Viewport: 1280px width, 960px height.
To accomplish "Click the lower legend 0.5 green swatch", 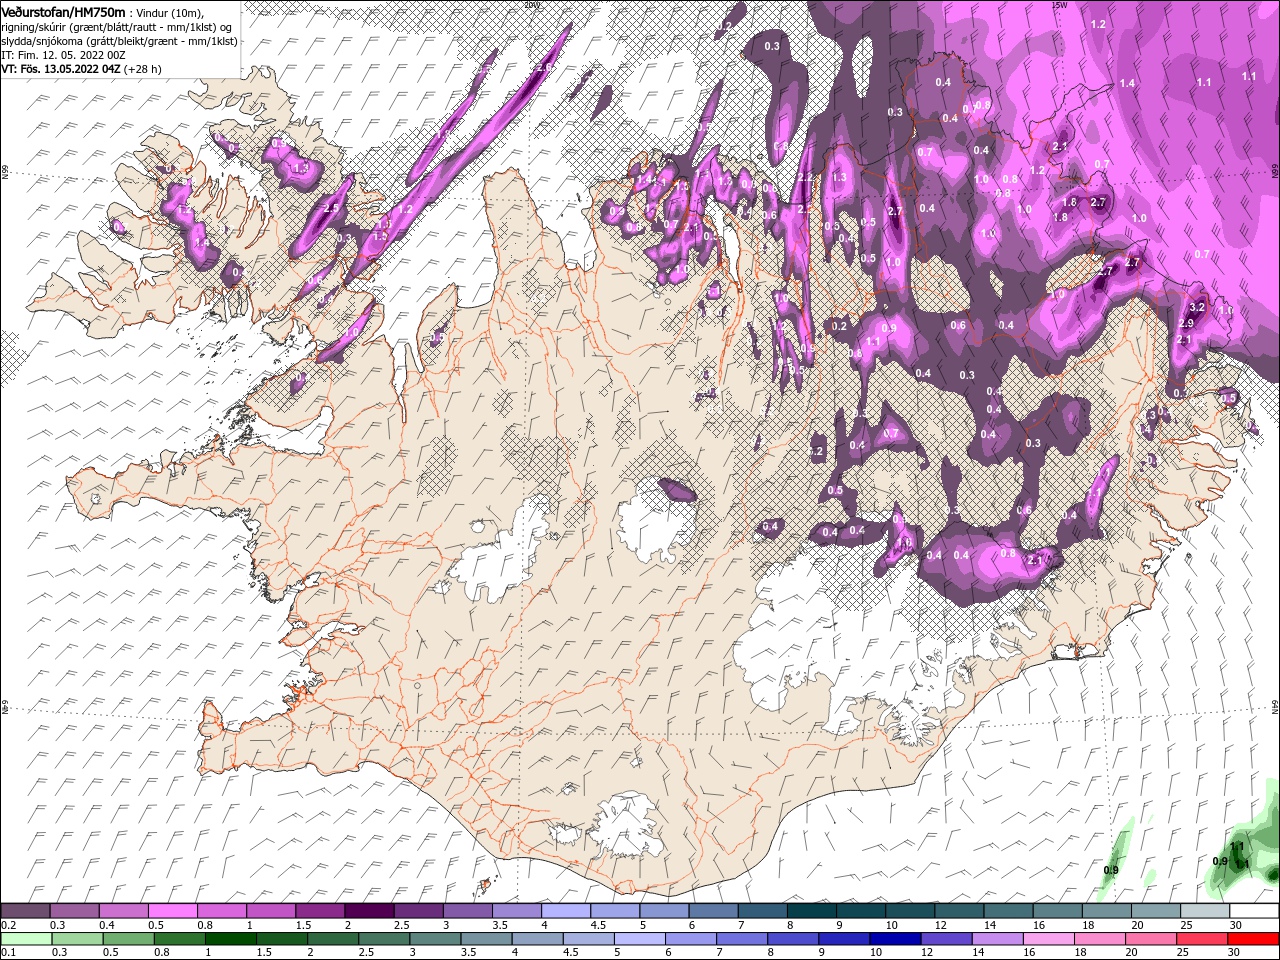I will pos(128,939).
